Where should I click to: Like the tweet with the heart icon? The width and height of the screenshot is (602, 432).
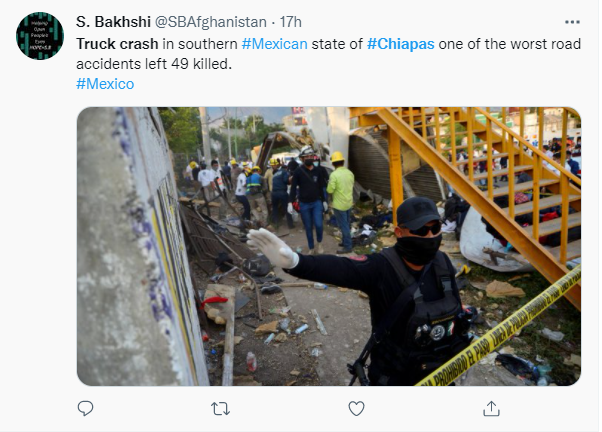pos(356,409)
